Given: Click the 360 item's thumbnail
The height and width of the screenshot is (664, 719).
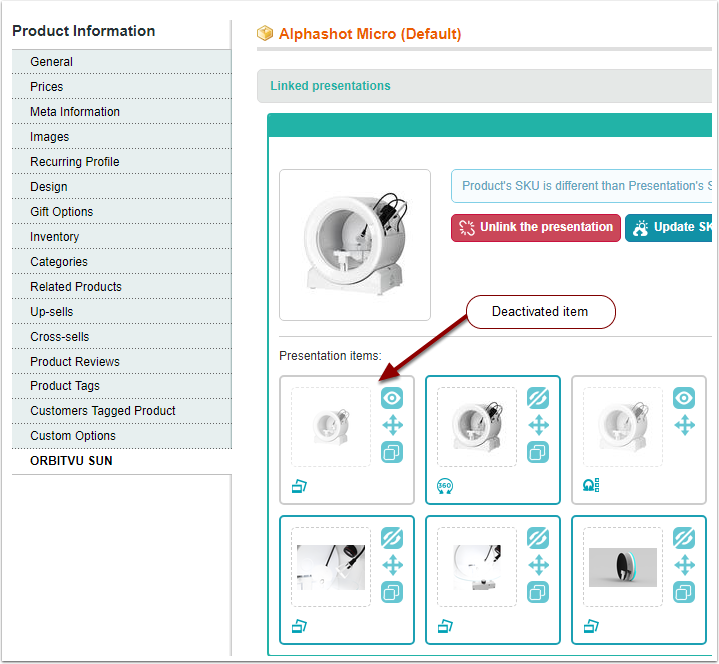Looking at the screenshot, I should [477, 427].
